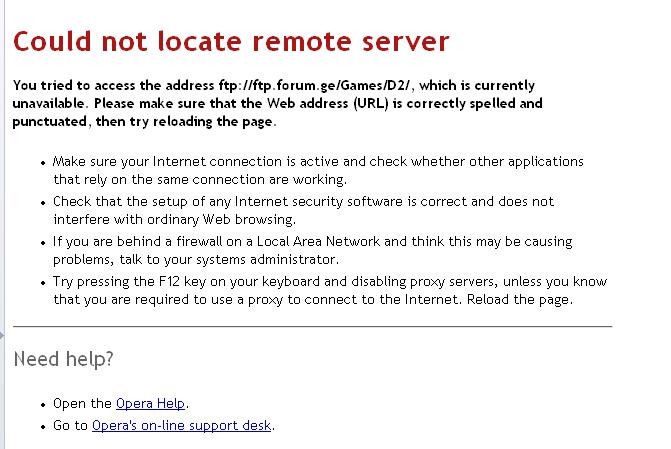Click the 'Reload the page' sentence
Screen dimensions: 671x449
tap(520, 300)
